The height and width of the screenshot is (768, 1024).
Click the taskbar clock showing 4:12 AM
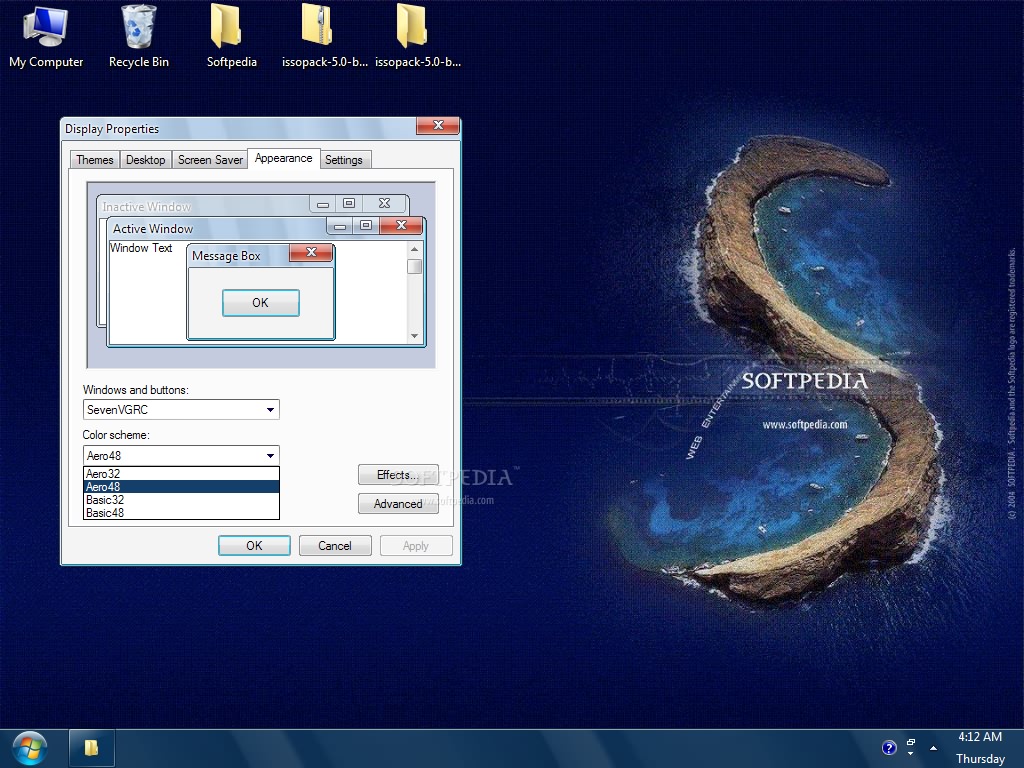point(980,737)
